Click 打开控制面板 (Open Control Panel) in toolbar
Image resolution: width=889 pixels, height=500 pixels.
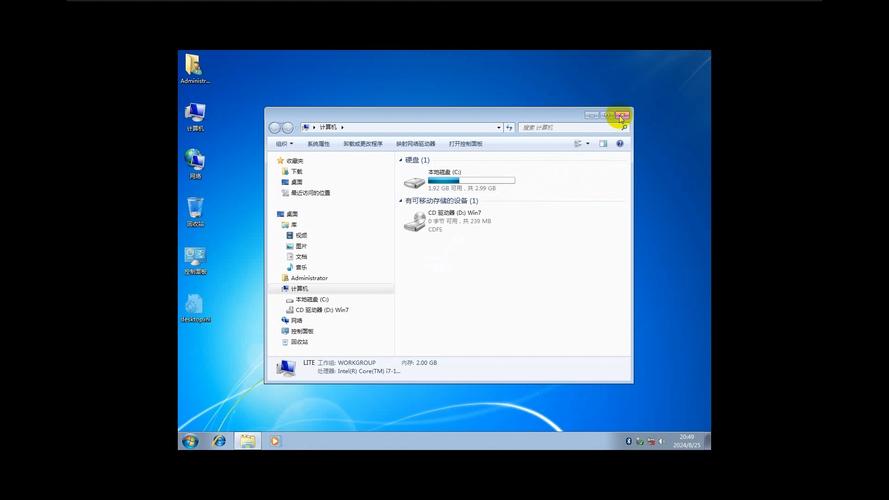coord(465,144)
